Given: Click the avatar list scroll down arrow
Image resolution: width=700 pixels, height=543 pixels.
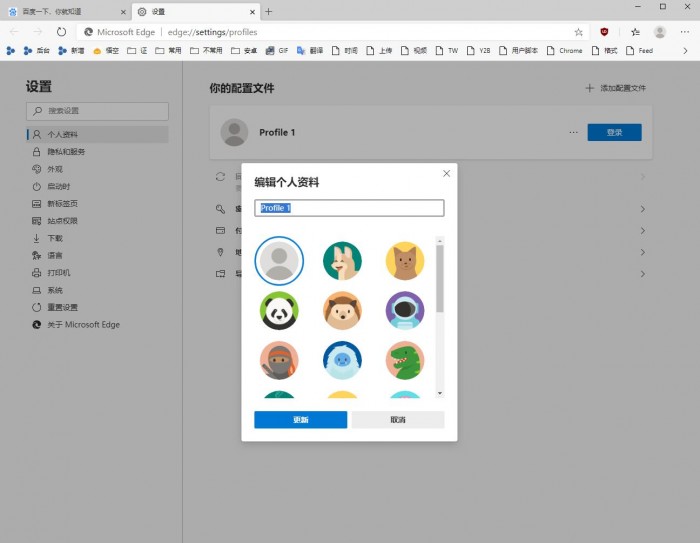Looking at the screenshot, I should (440, 393).
